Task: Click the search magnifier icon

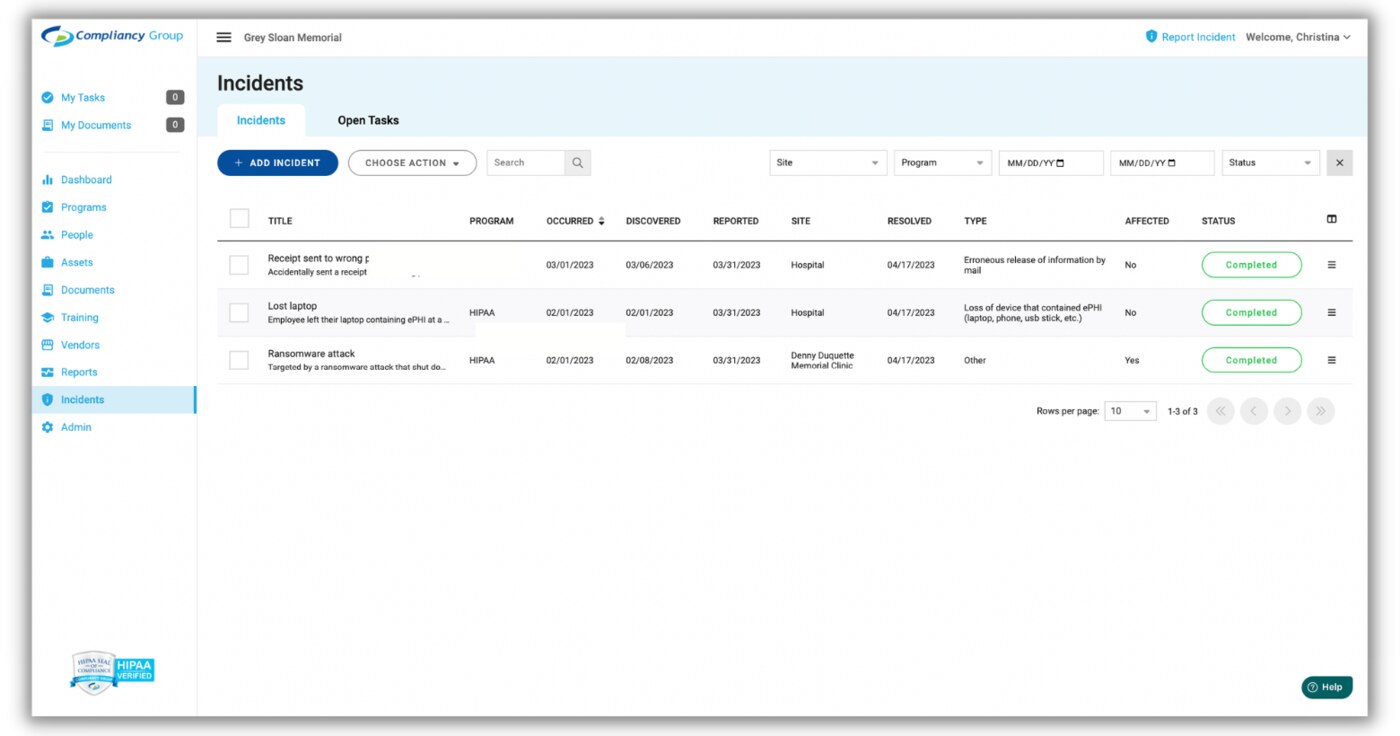Action: pyautogui.click(x=578, y=163)
